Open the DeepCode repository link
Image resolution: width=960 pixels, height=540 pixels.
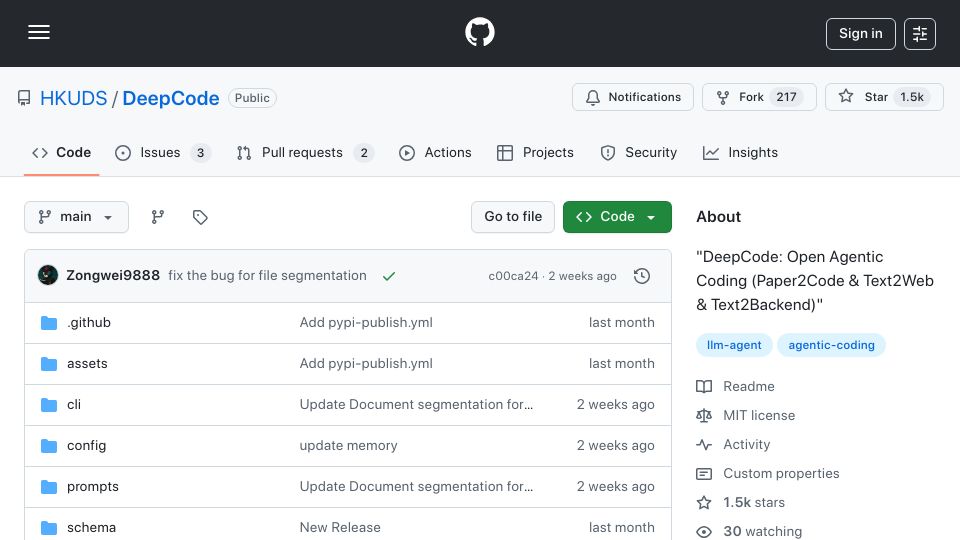click(x=171, y=98)
